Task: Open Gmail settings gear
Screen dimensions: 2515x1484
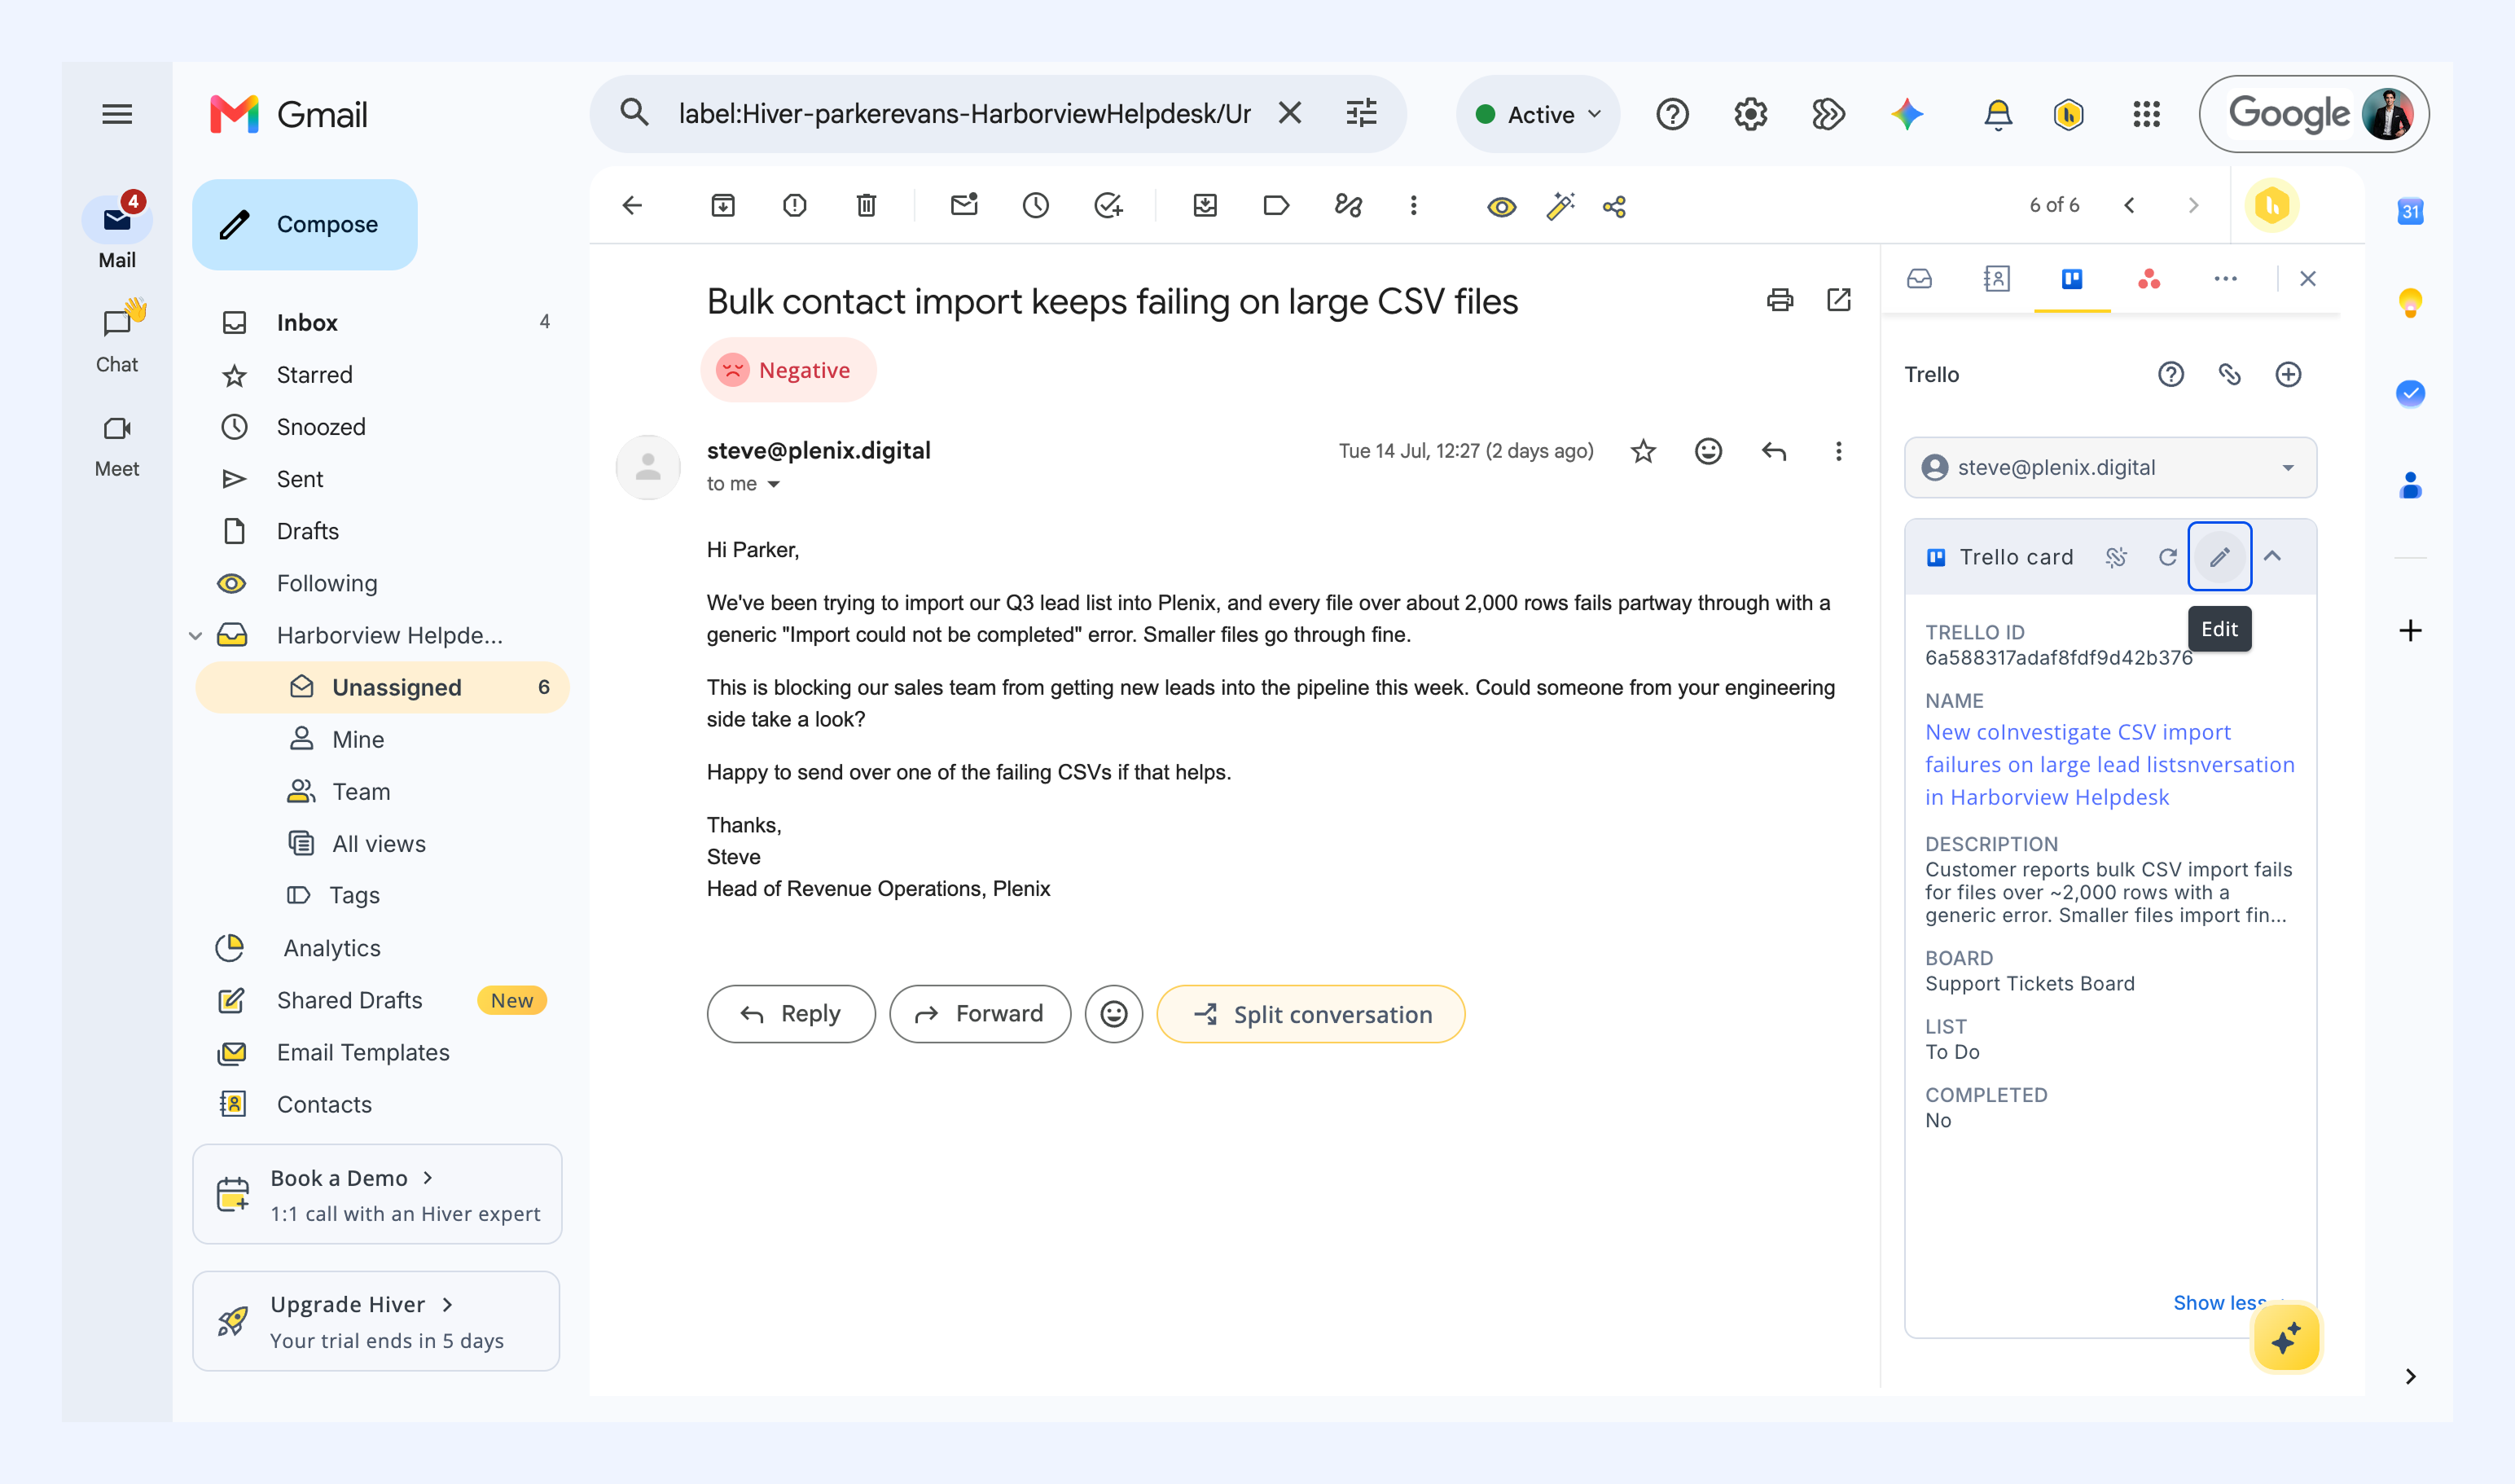Action: tap(1751, 115)
